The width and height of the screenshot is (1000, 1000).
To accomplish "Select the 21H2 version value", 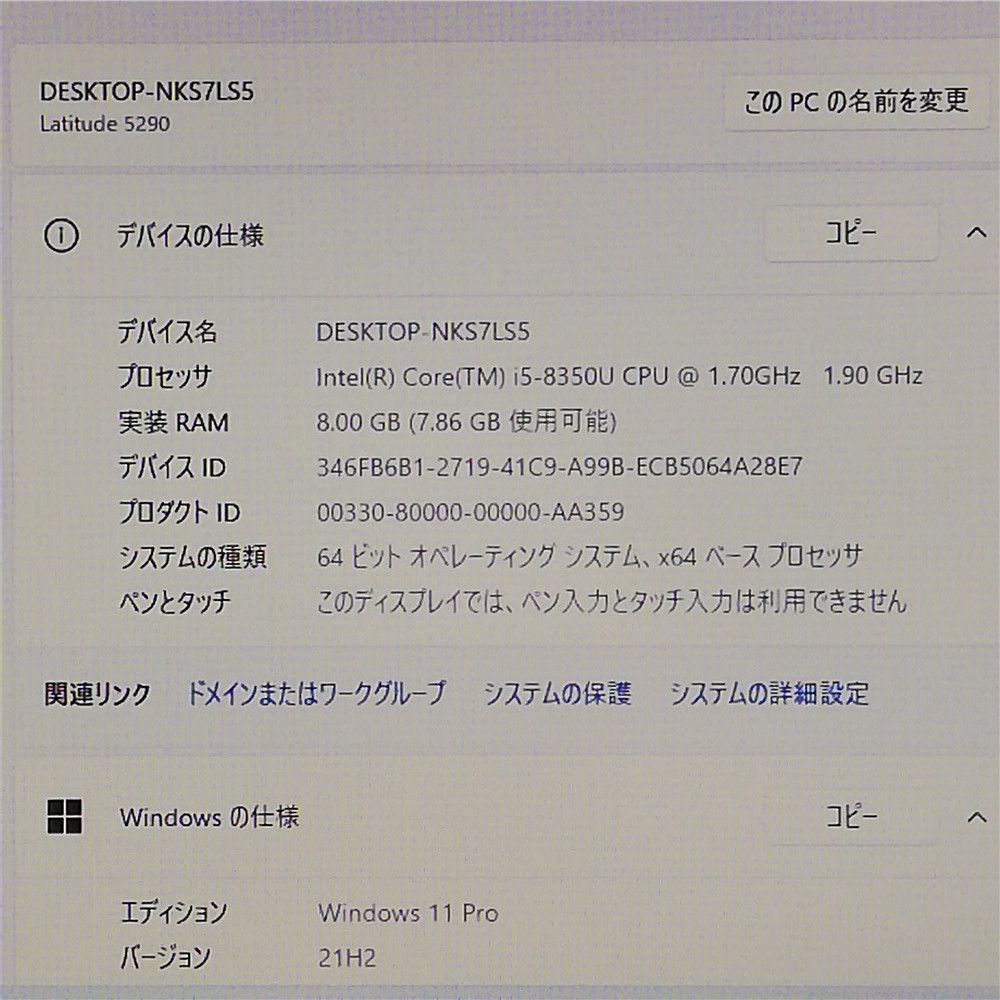I will pyautogui.click(x=347, y=958).
